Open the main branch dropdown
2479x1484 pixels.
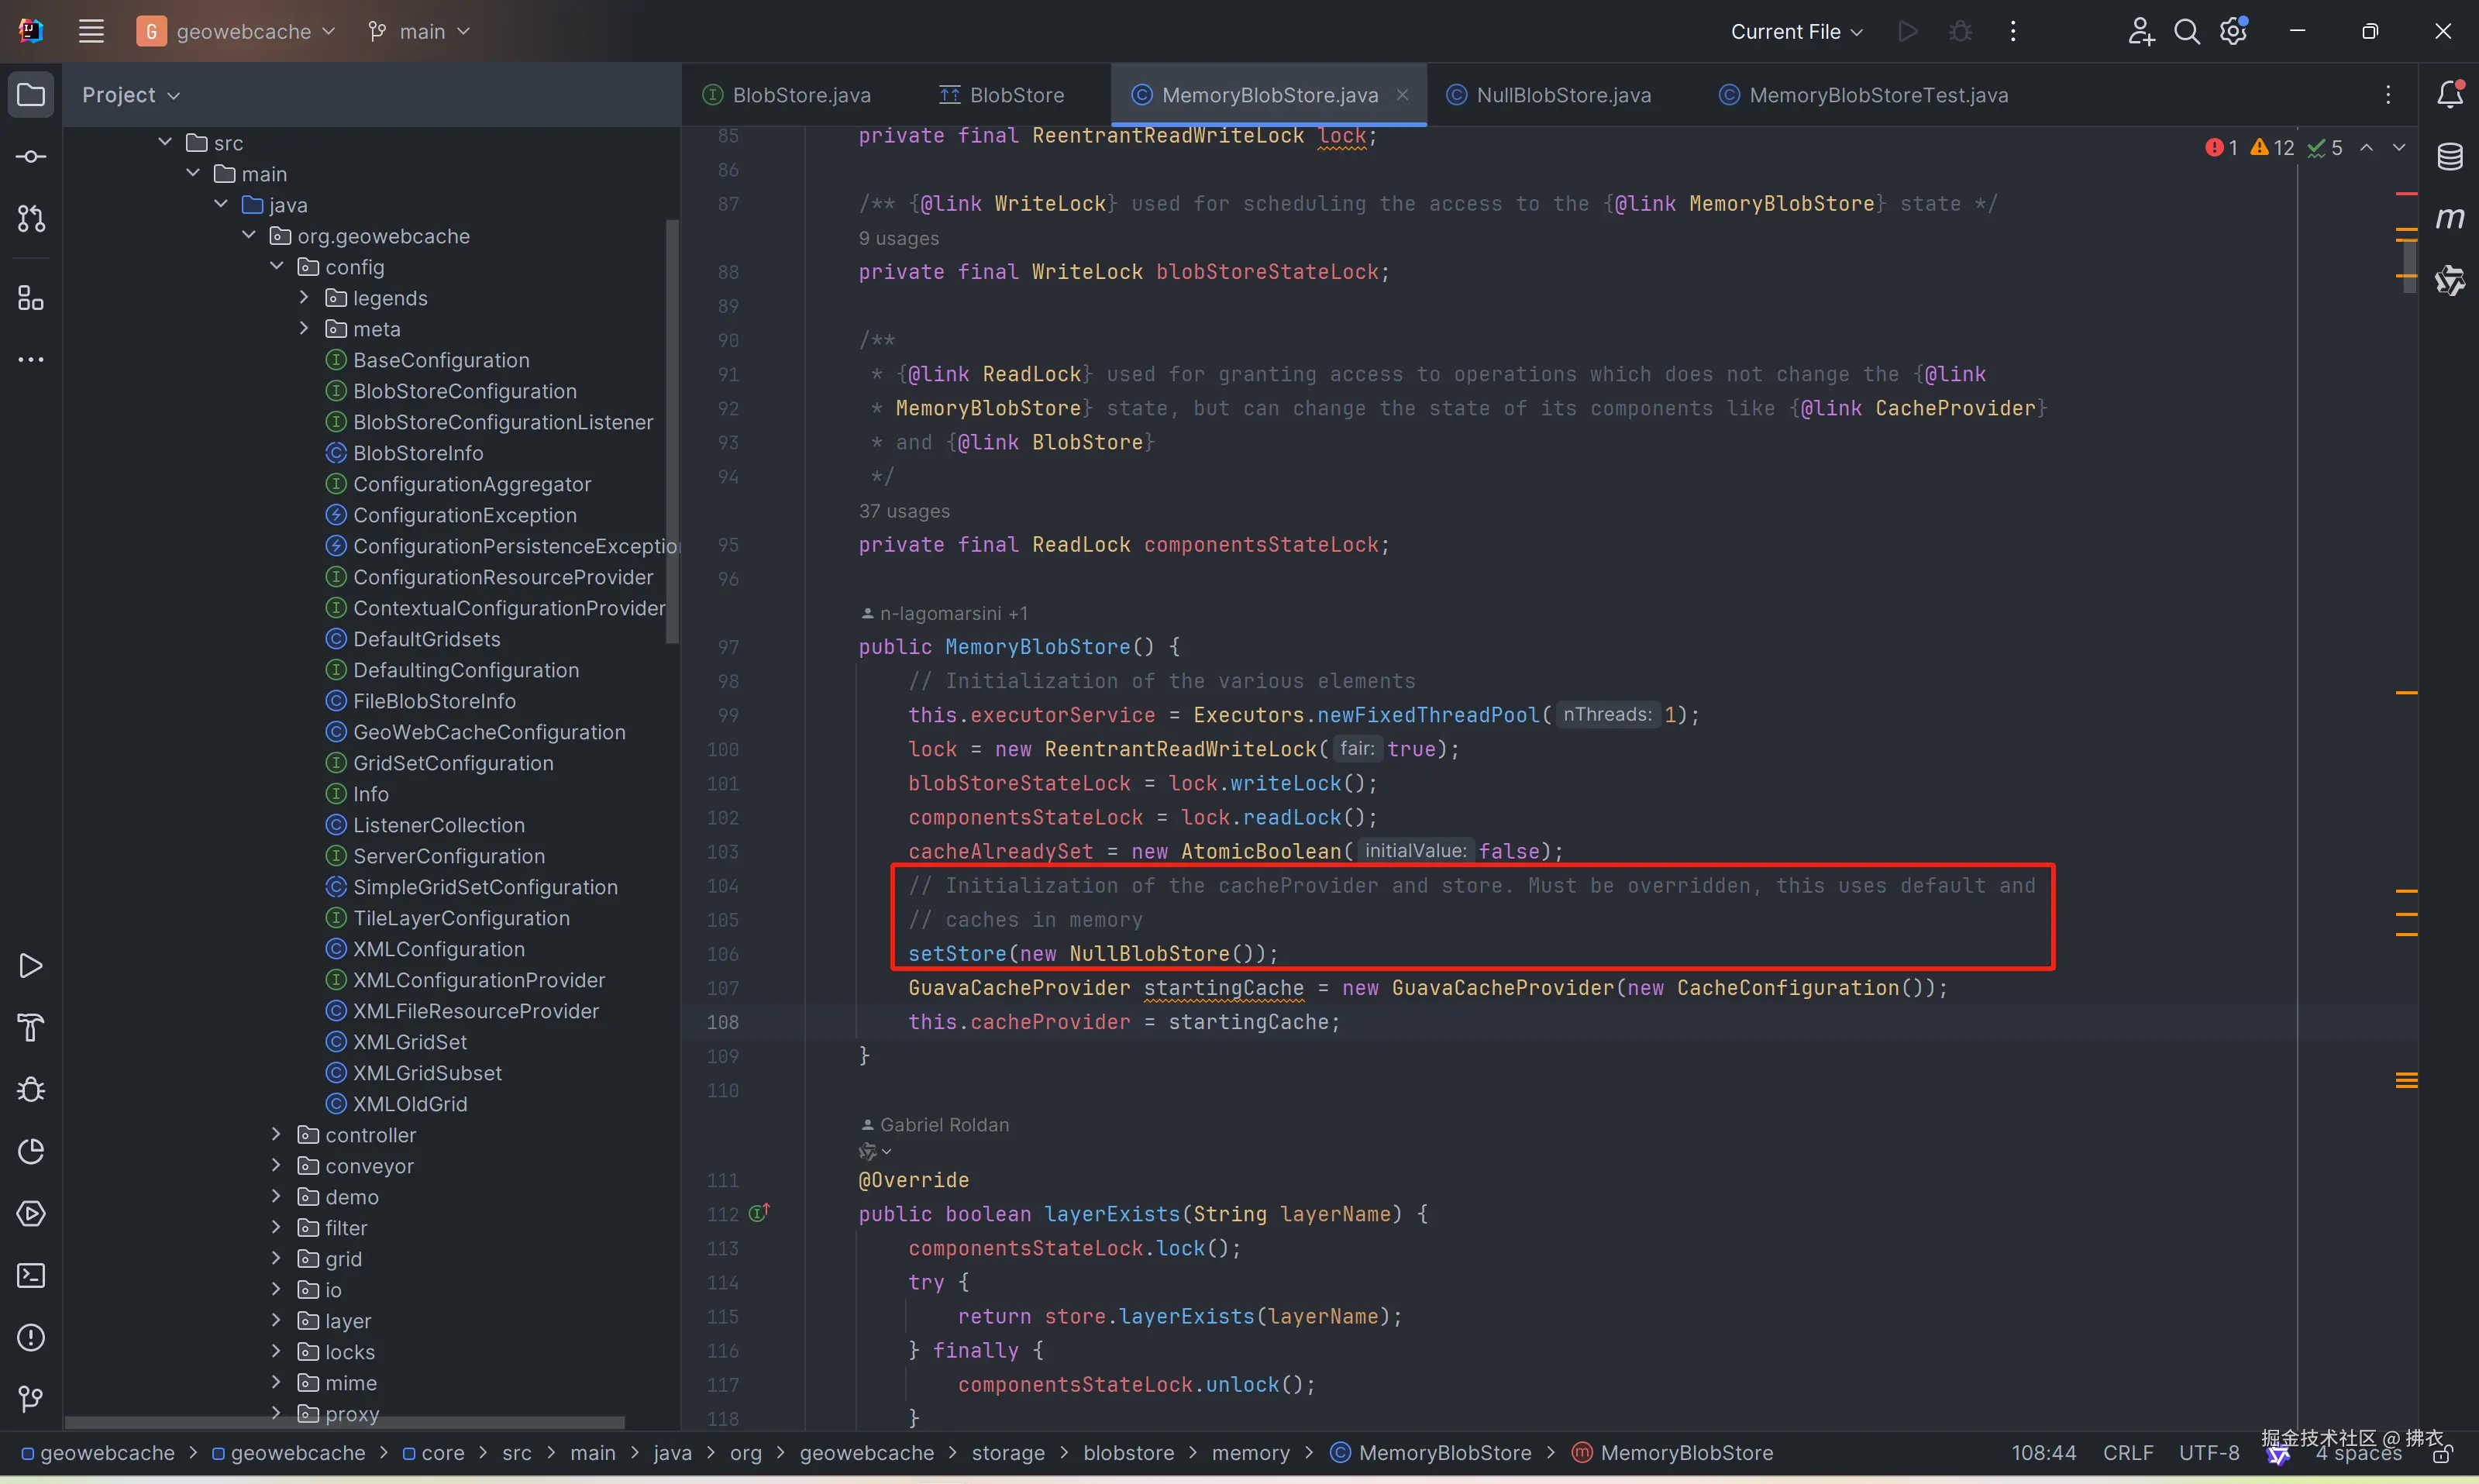(420, 32)
